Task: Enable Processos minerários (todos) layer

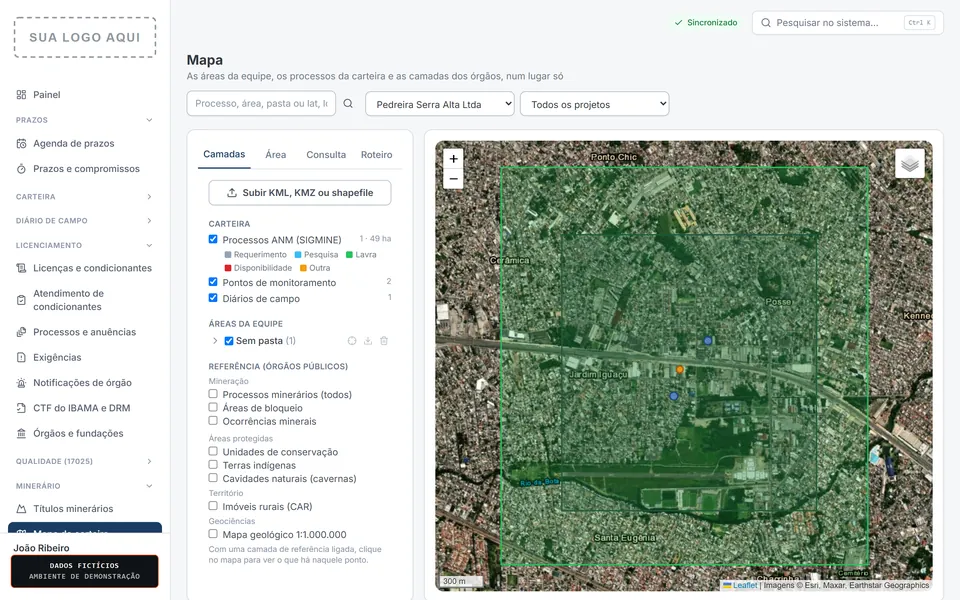Action: [213, 394]
